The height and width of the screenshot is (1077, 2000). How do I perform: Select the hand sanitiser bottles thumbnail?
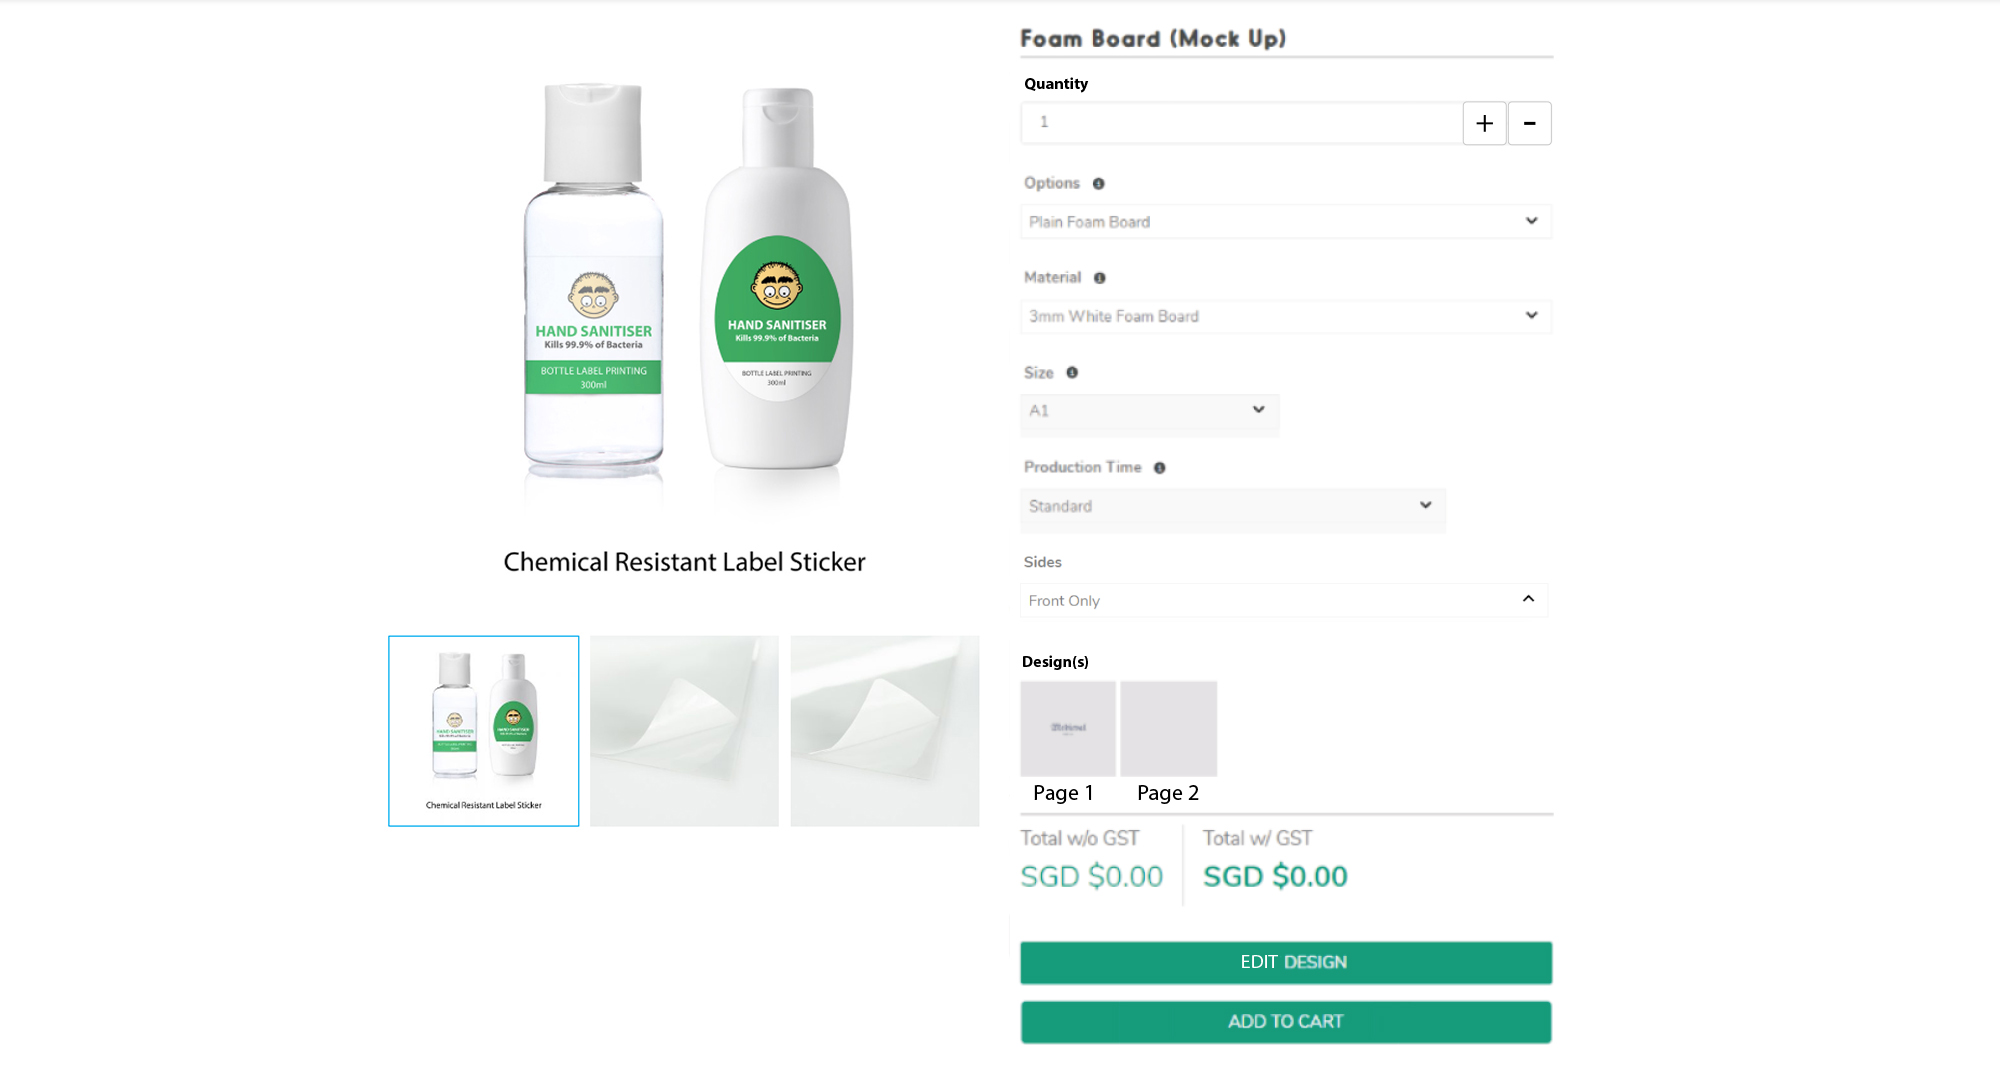click(484, 731)
